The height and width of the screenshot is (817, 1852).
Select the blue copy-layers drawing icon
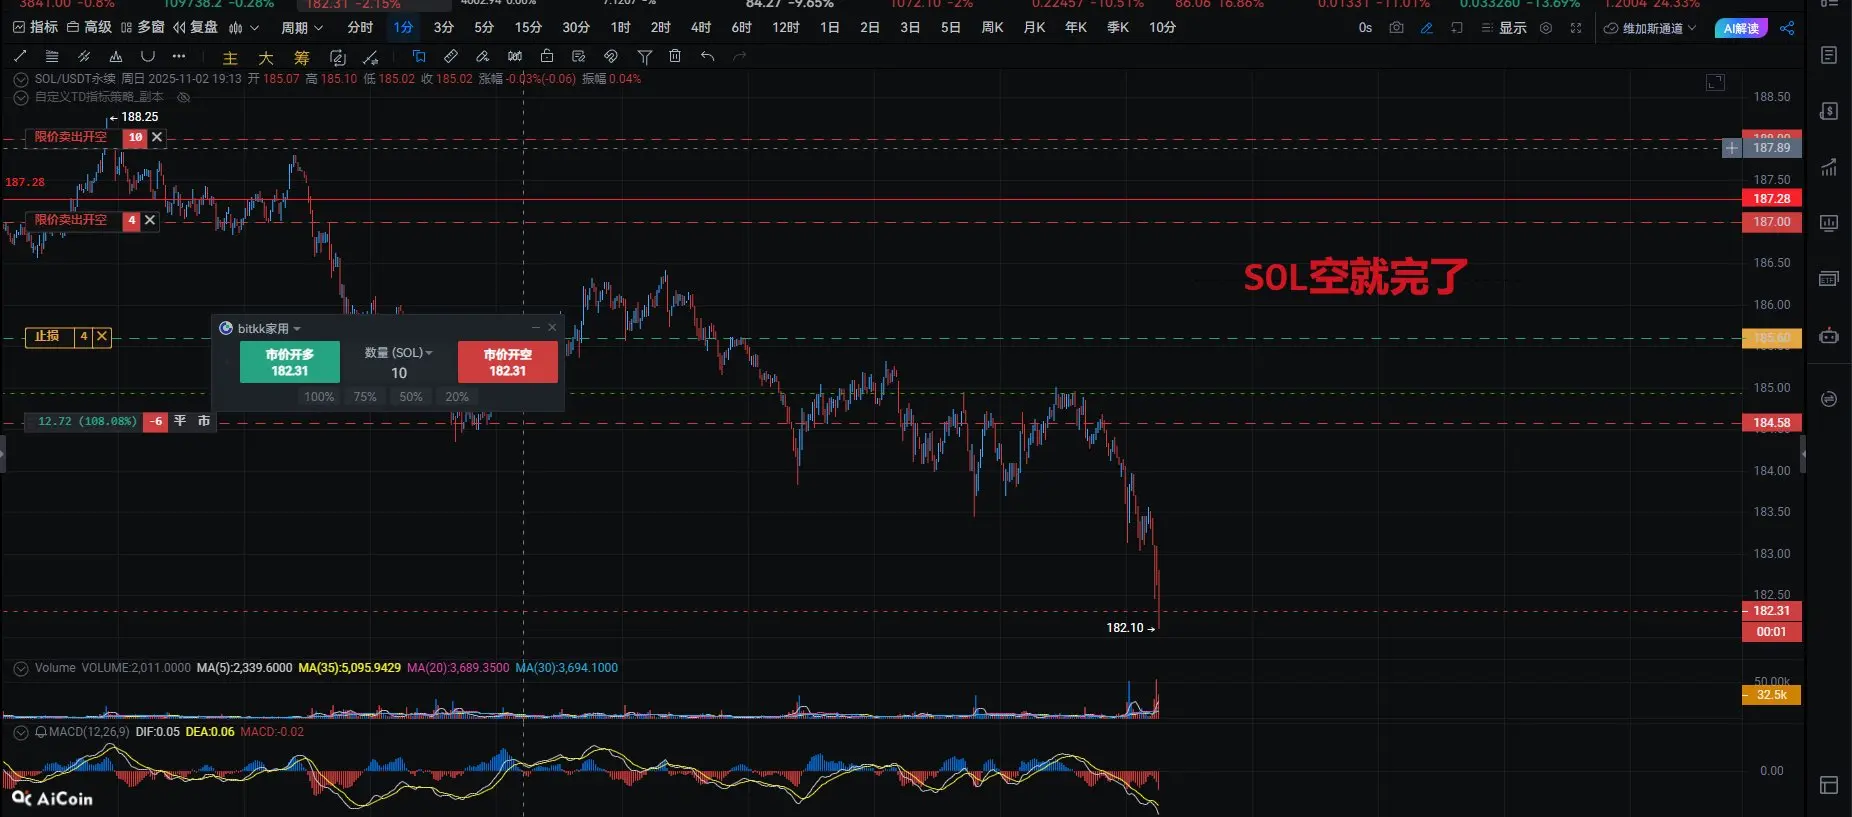point(419,56)
